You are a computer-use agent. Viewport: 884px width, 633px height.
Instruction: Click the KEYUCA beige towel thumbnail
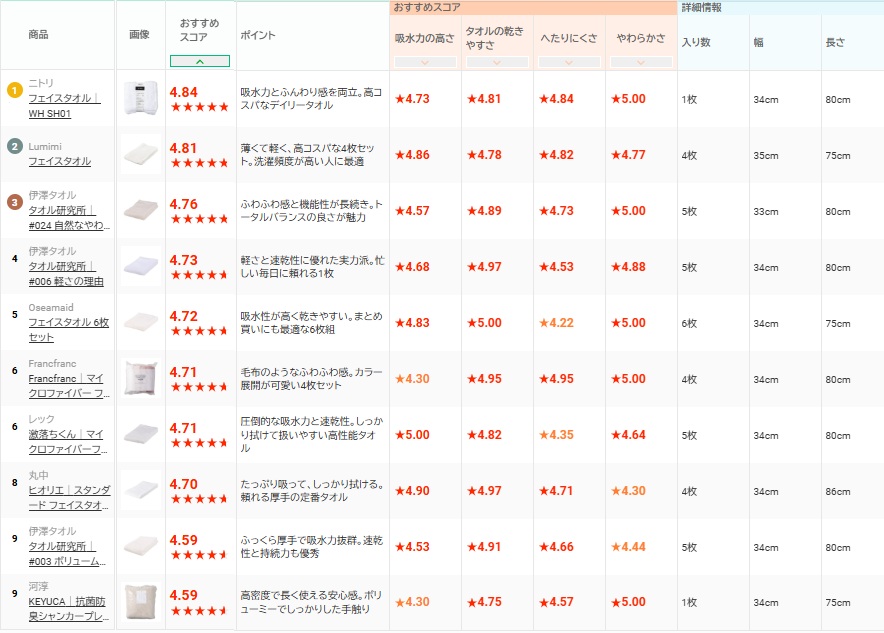(140, 603)
